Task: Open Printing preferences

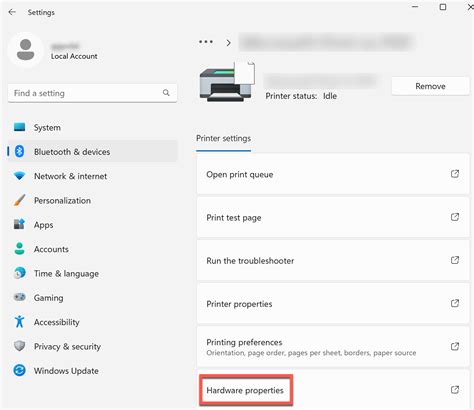Action: [x=333, y=347]
